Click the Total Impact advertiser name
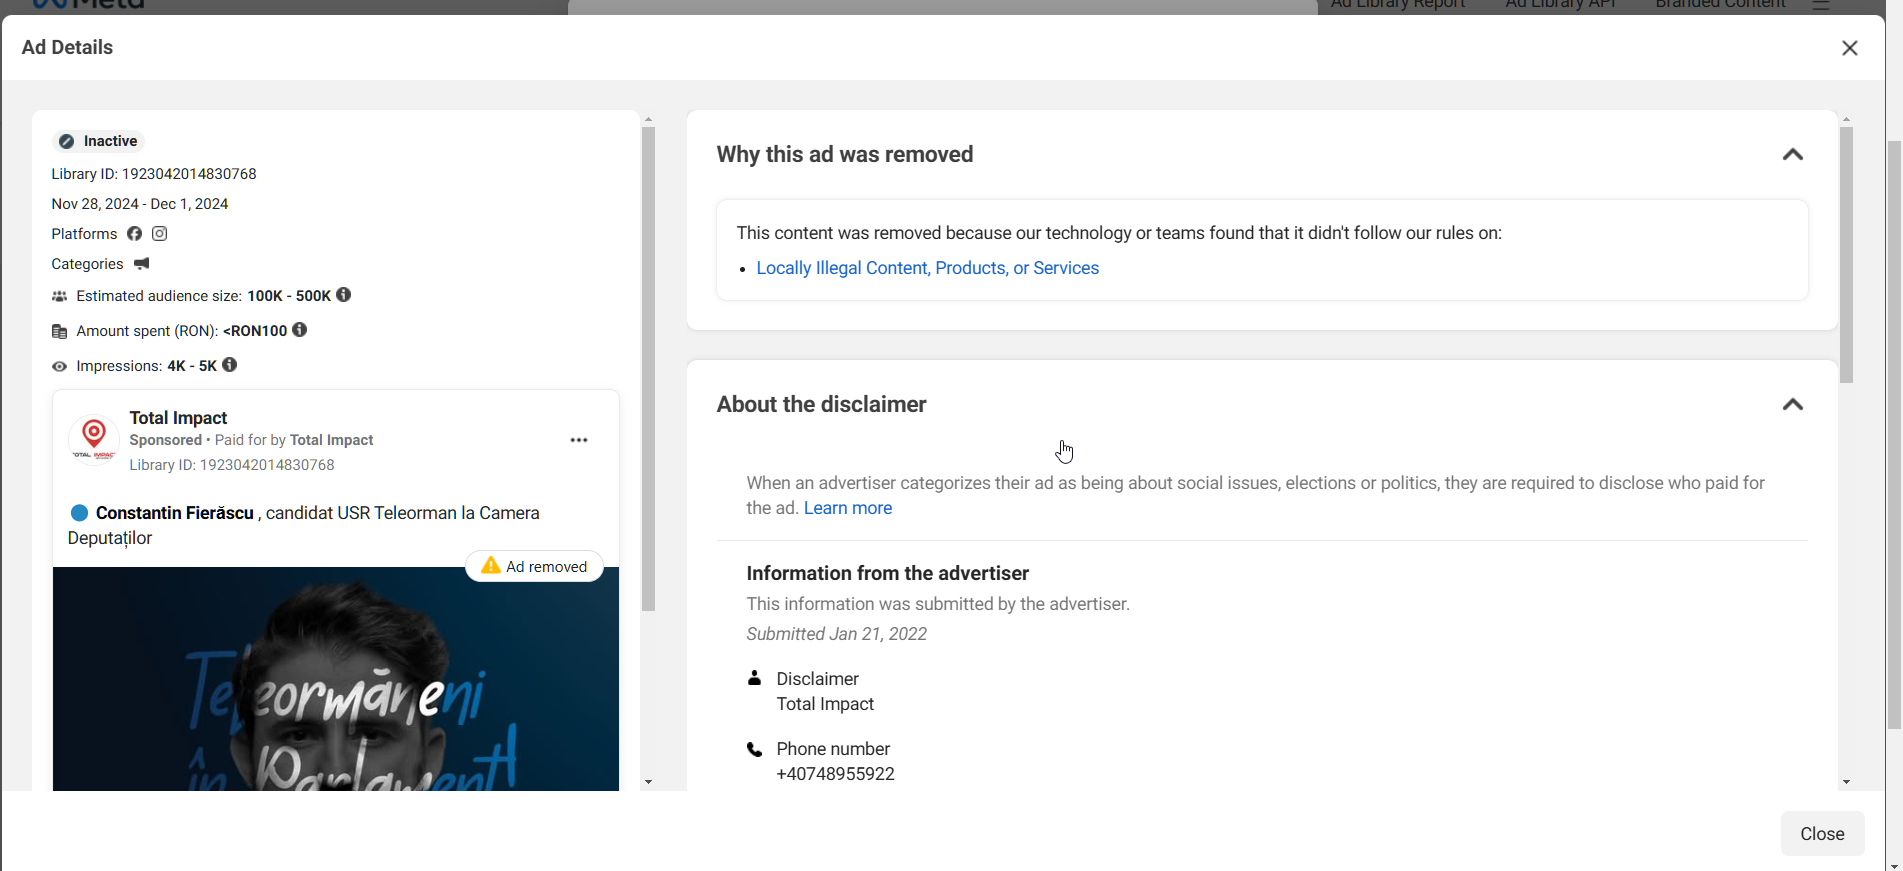Image resolution: width=1903 pixels, height=871 pixels. 178,418
